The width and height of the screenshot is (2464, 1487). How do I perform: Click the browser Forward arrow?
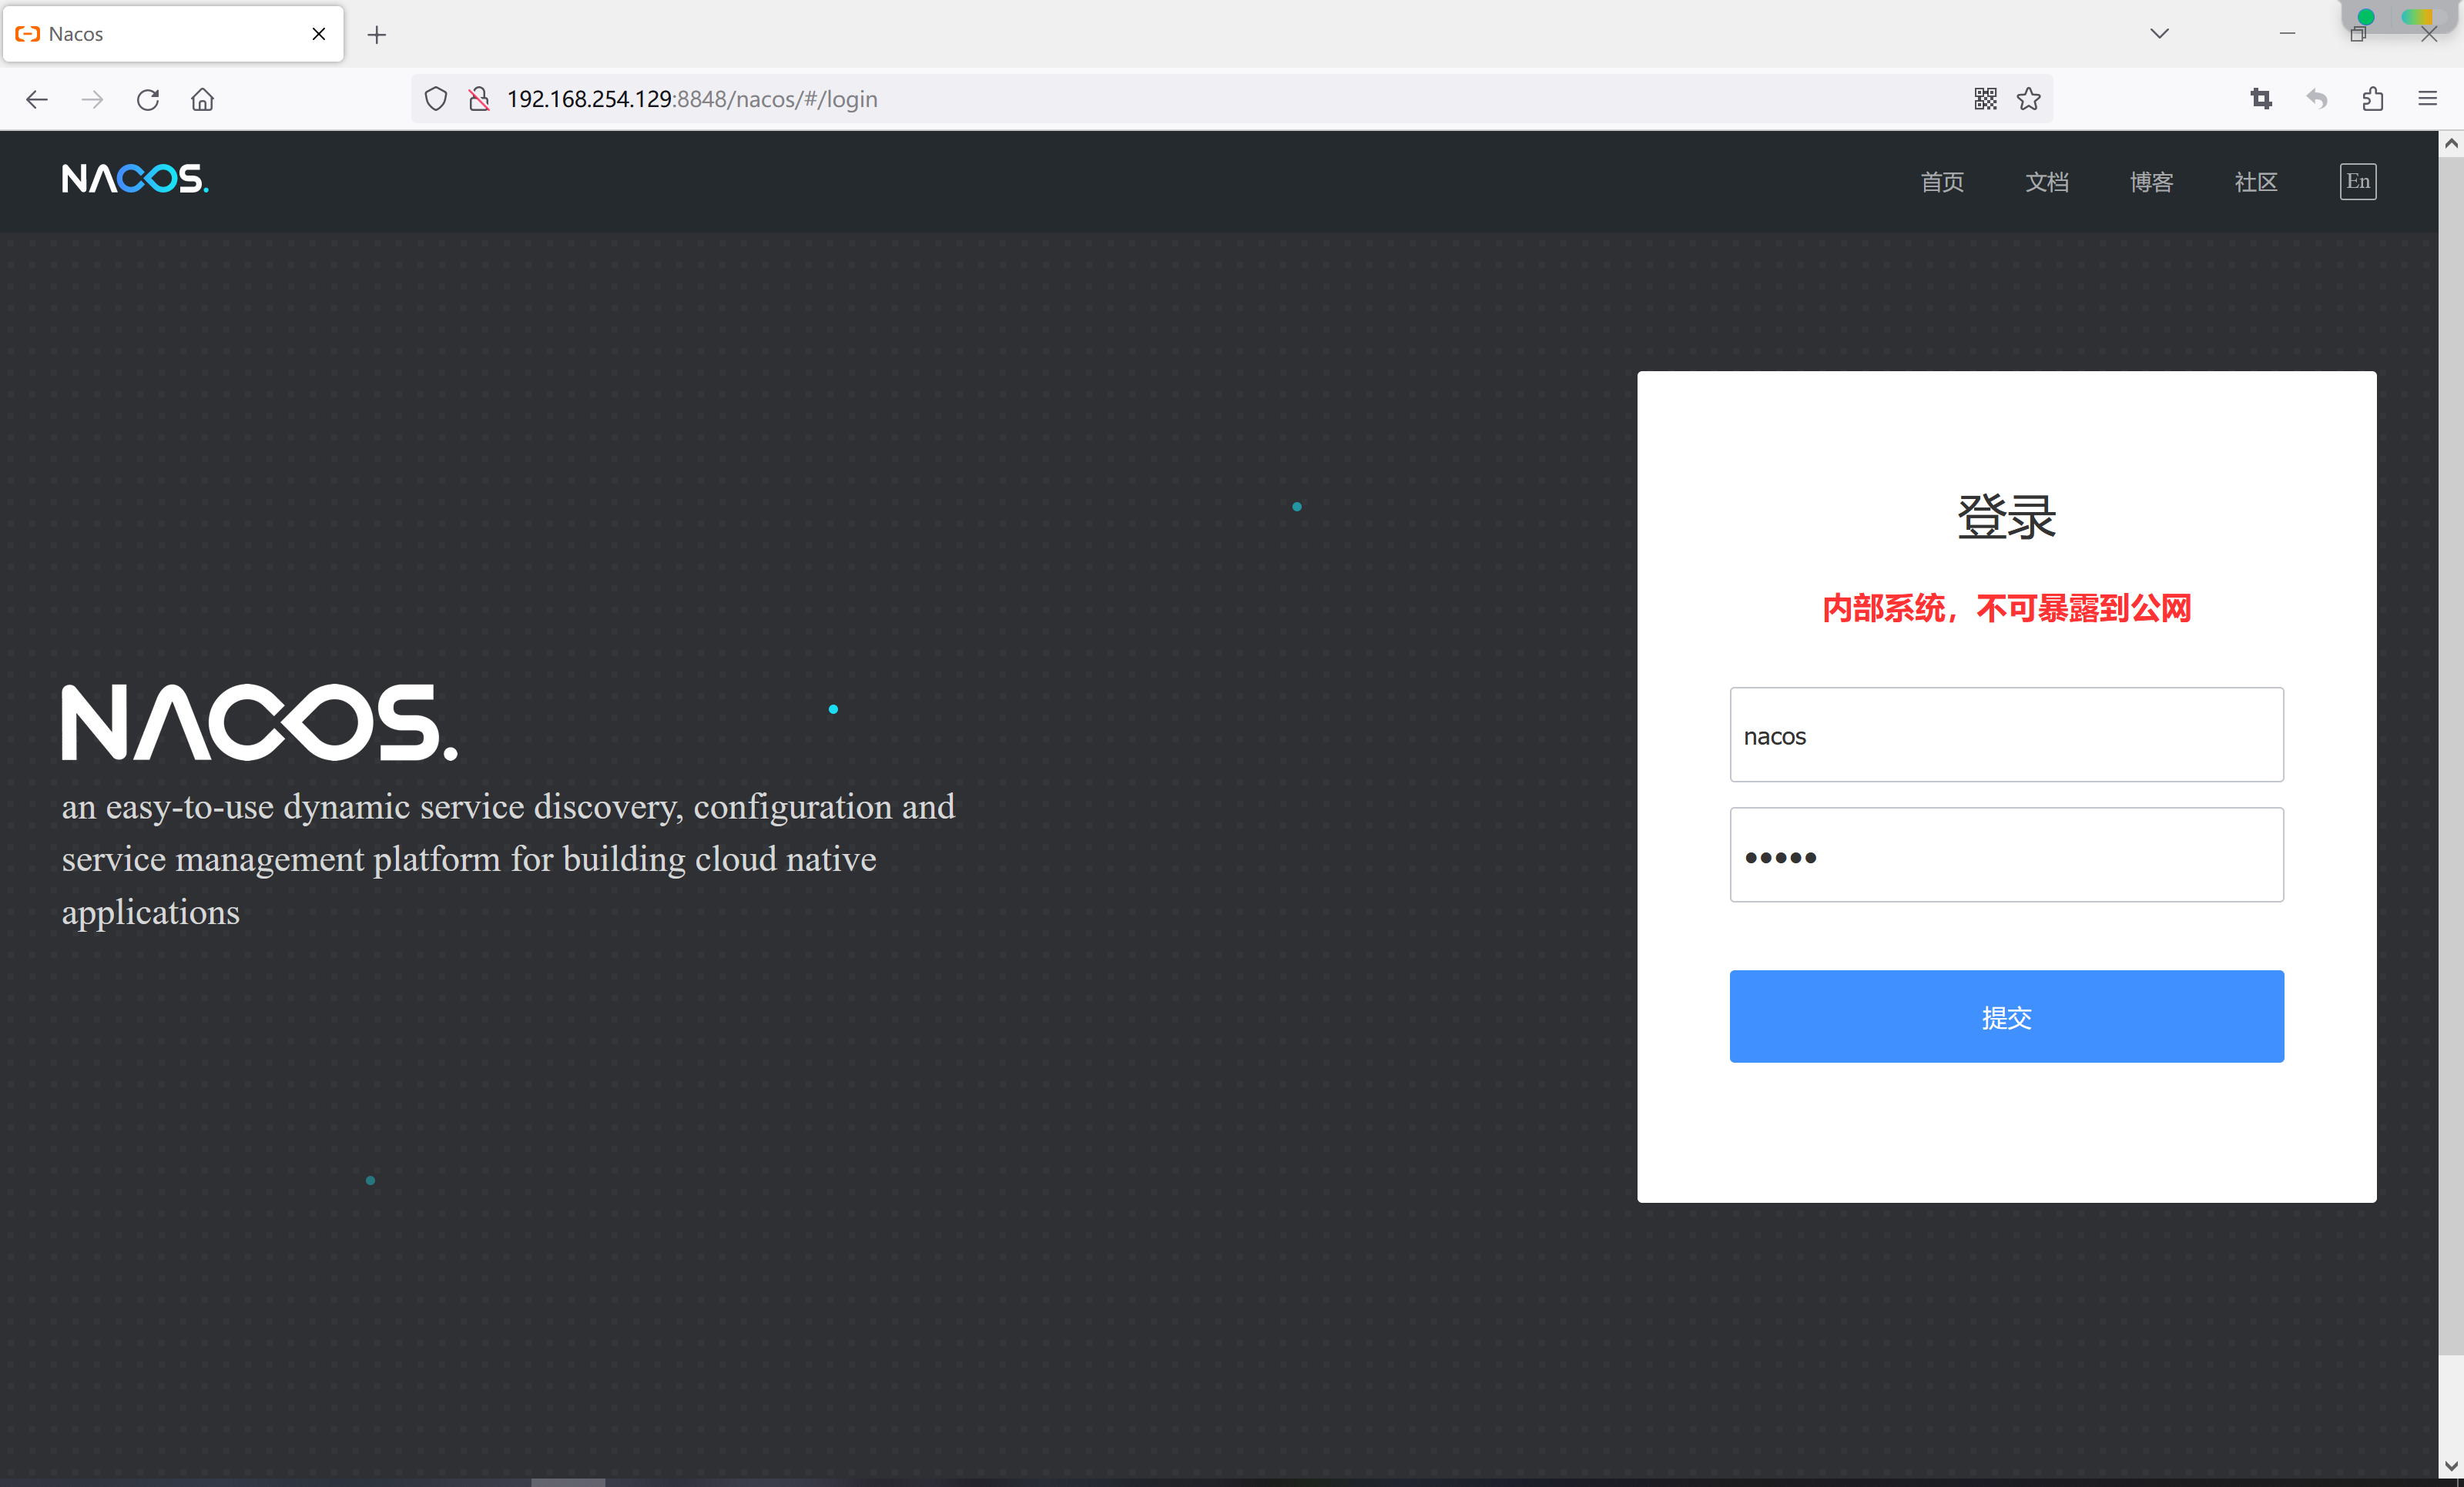(x=92, y=99)
